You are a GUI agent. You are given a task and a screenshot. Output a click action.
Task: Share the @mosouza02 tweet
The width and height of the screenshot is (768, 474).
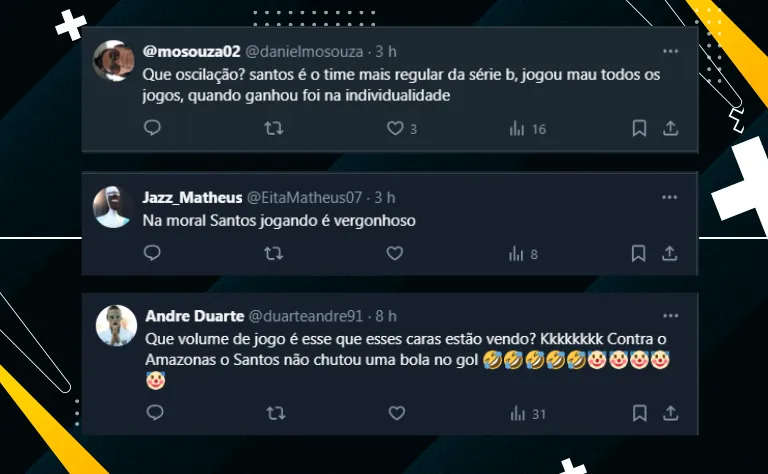tap(671, 128)
